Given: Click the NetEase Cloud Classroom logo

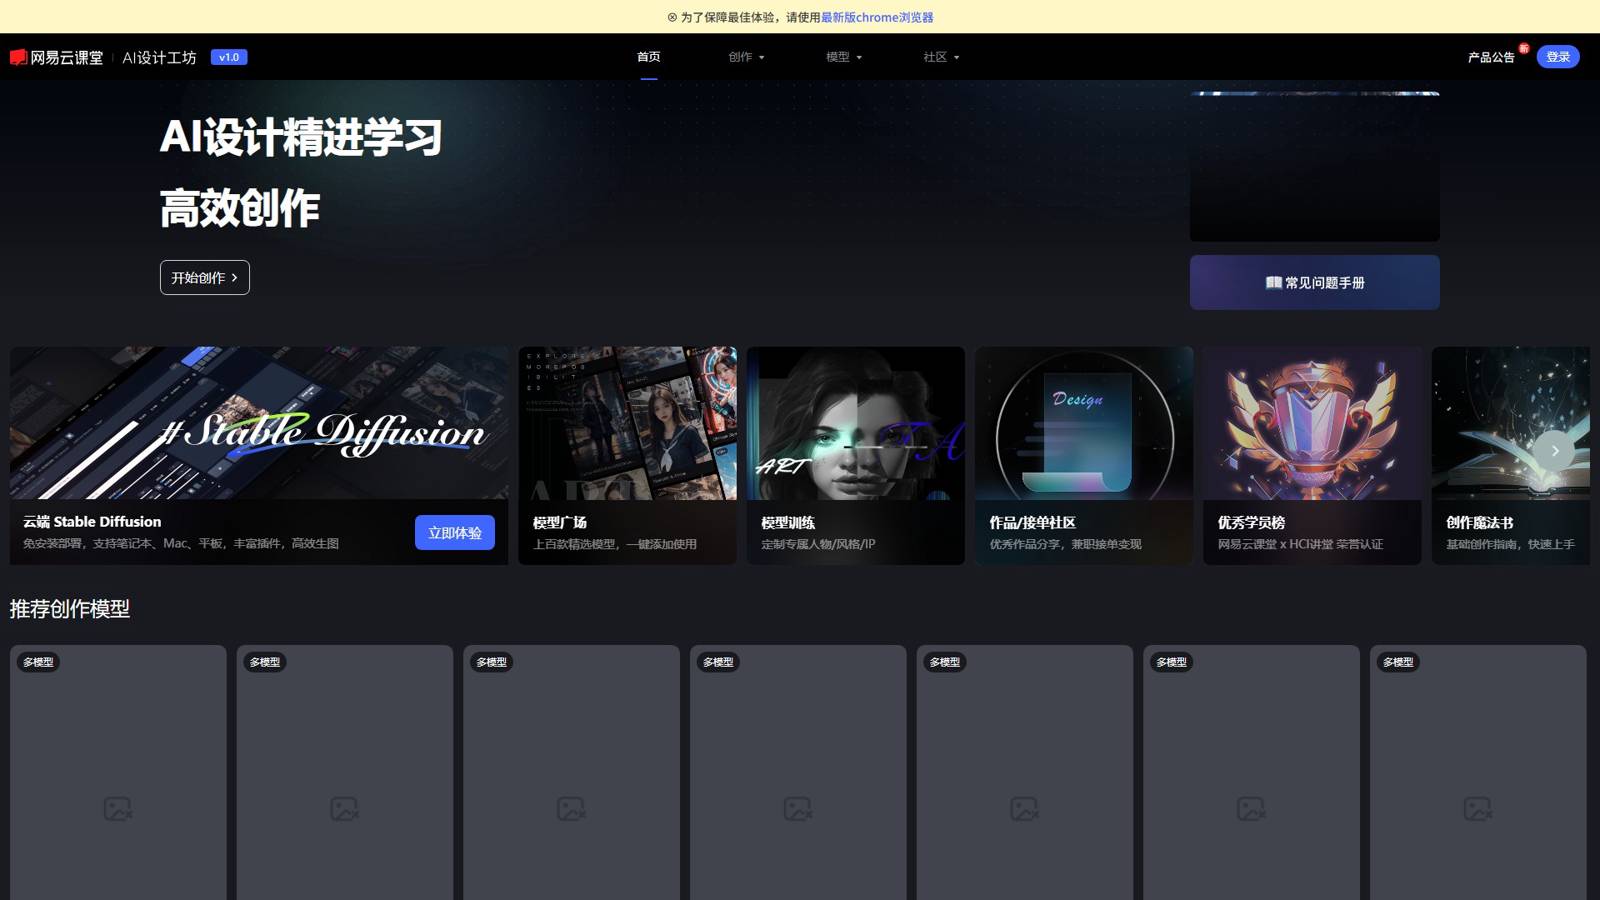Looking at the screenshot, I should [57, 57].
